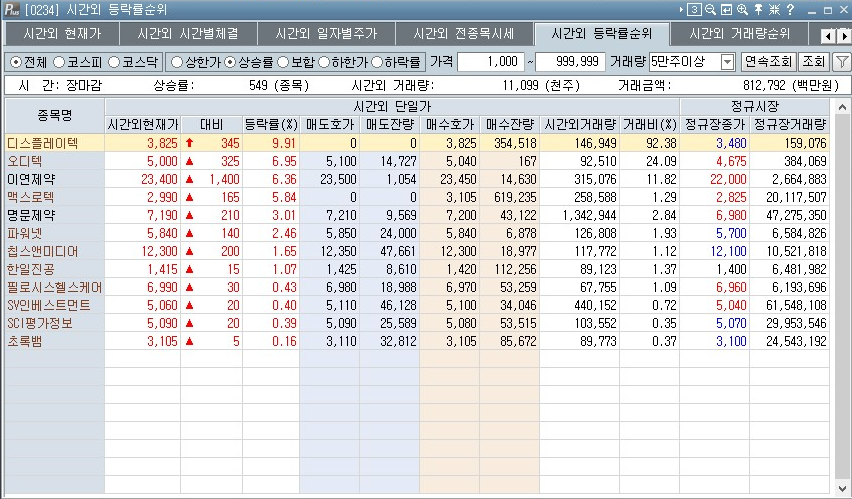Screen dimensions: 852x499
Task: Sort by the 등락률(%) column header
Action: [x=271, y=124]
